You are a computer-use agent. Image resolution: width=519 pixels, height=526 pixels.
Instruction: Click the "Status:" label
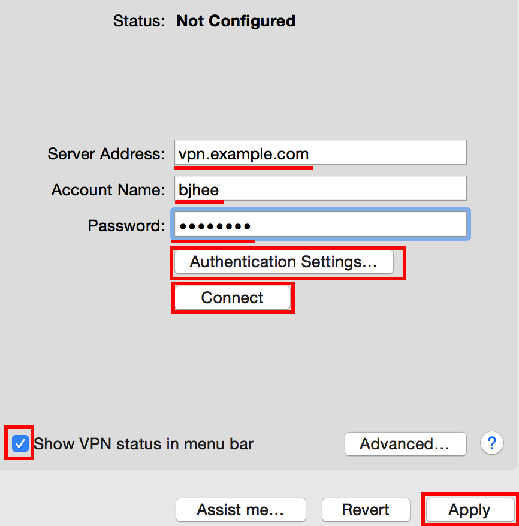point(139,21)
